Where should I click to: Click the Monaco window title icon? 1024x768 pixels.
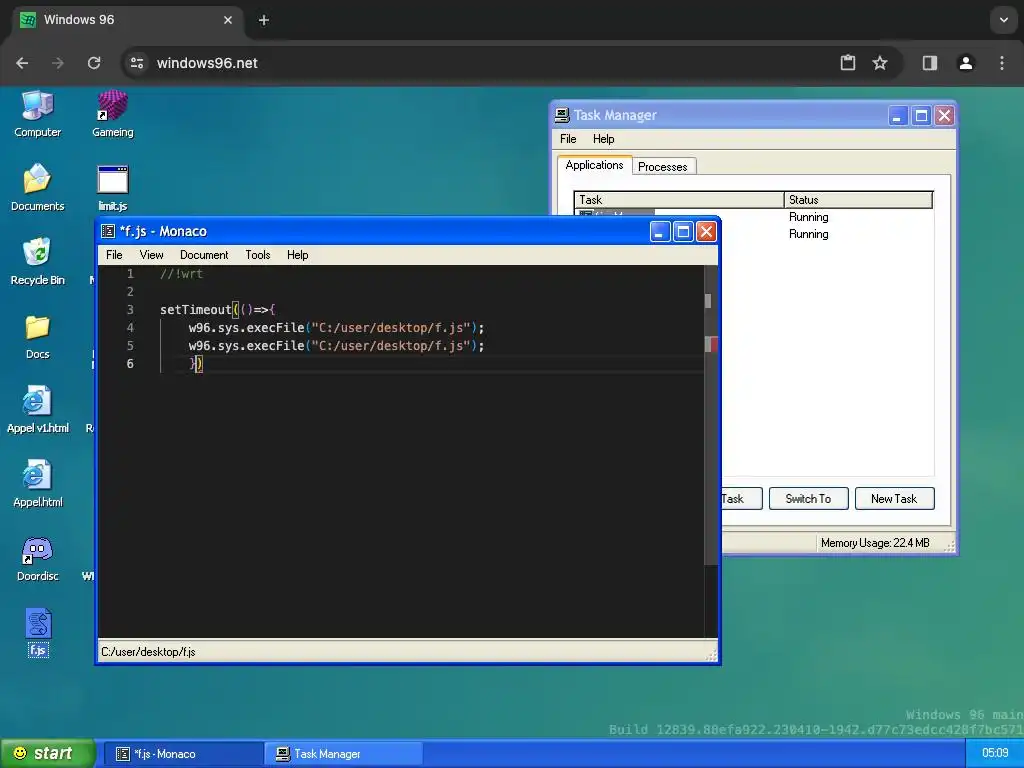click(108, 231)
